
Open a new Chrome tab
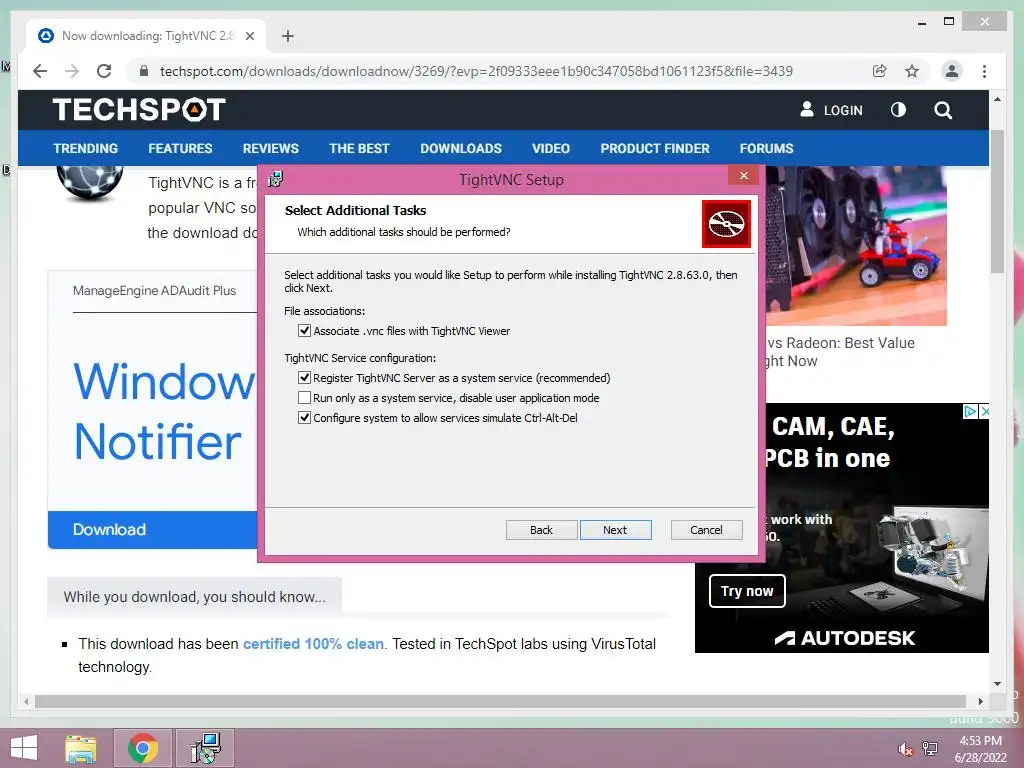pyautogui.click(x=288, y=36)
